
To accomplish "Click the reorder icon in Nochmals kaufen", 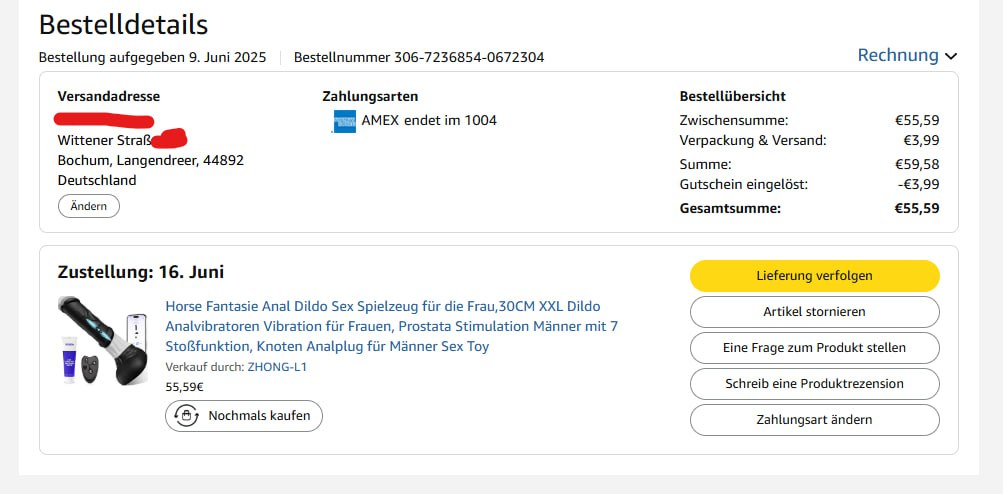I will point(186,415).
